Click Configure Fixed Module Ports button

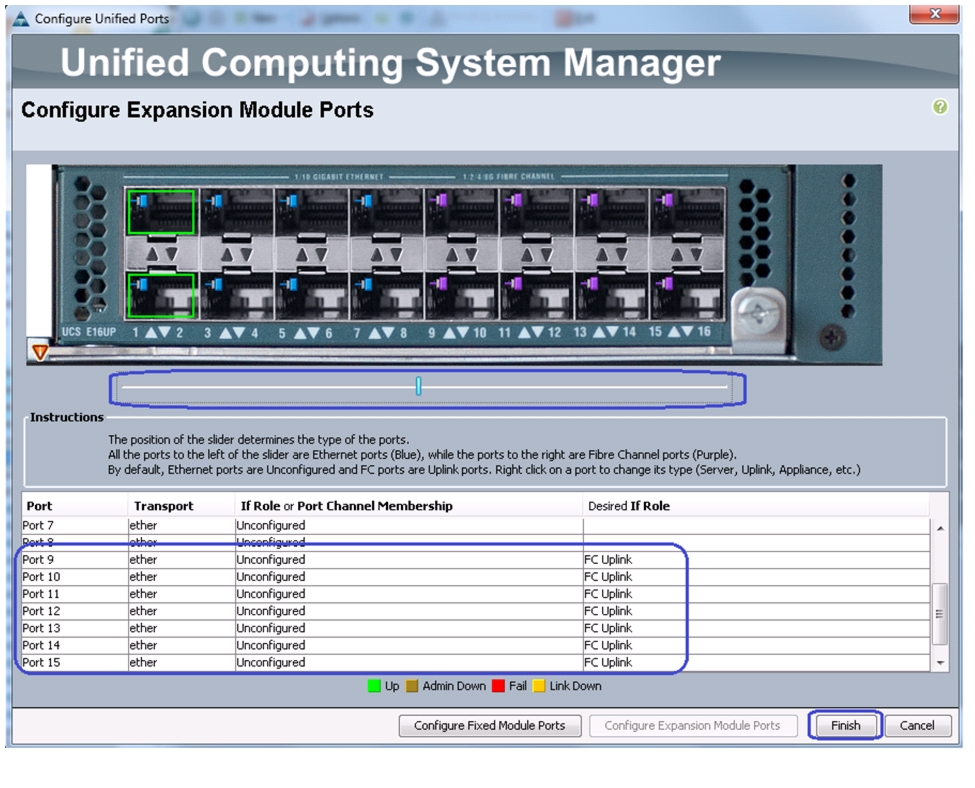pyautogui.click(x=490, y=726)
